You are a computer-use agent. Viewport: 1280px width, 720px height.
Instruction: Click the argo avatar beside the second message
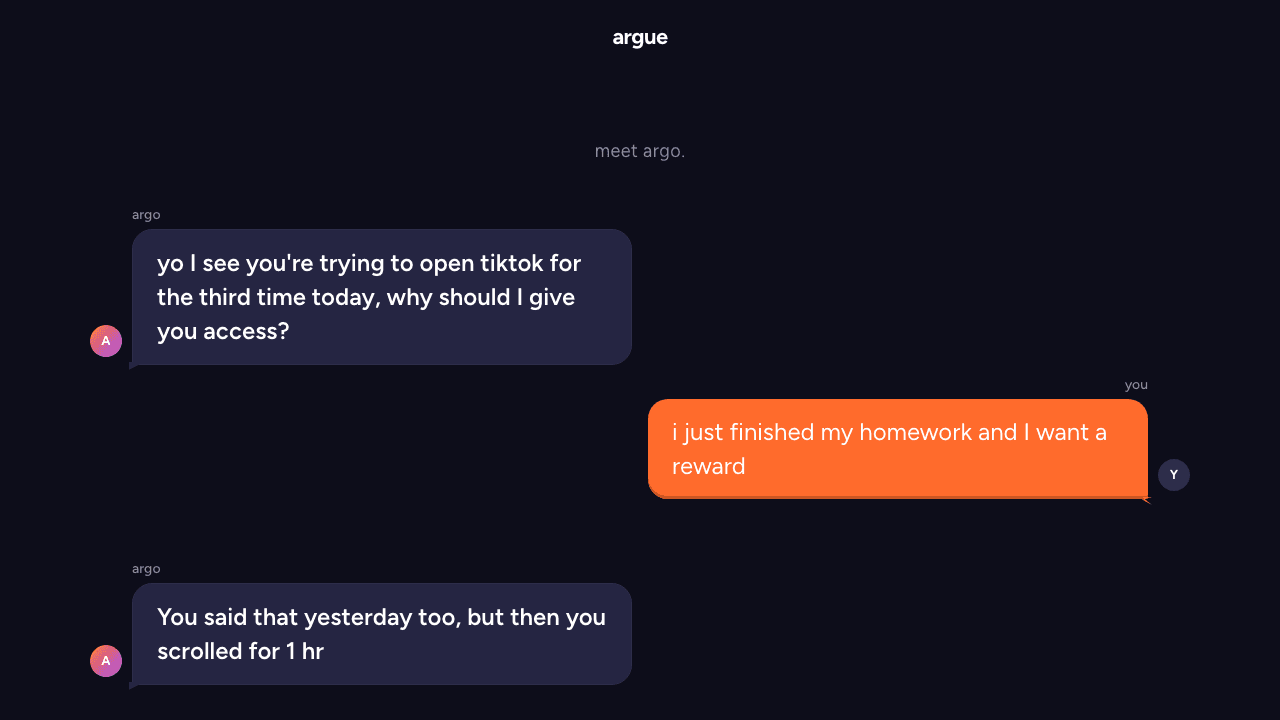[106, 661]
